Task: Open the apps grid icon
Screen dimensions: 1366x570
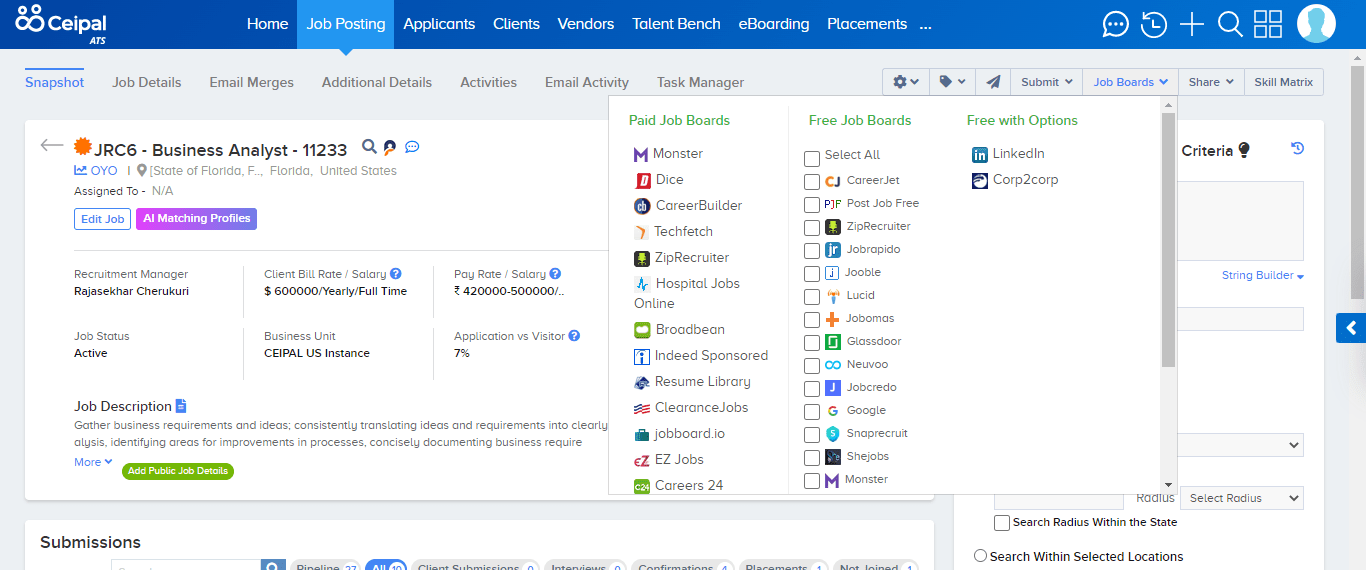Action: (x=1268, y=24)
